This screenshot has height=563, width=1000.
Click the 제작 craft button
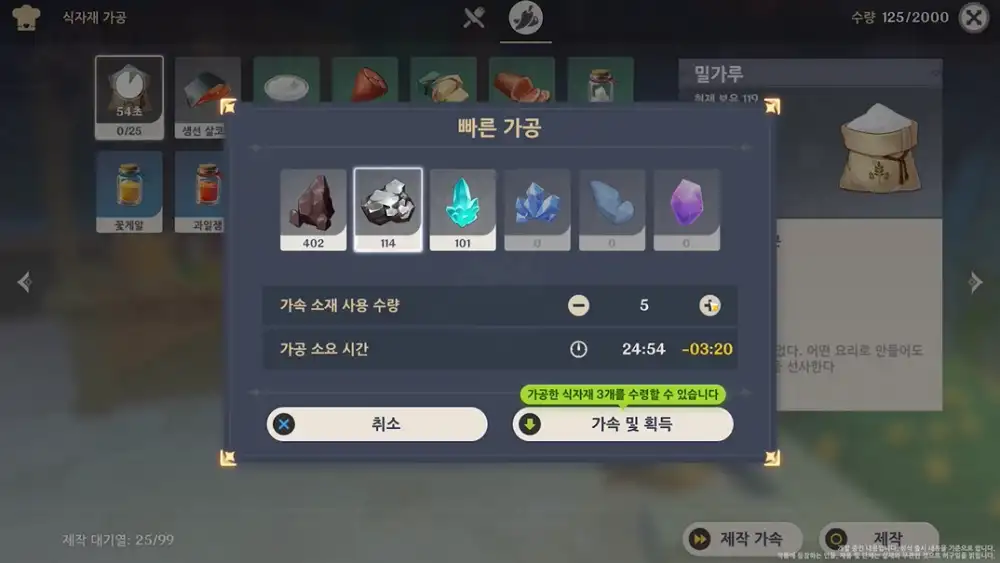tap(879, 539)
